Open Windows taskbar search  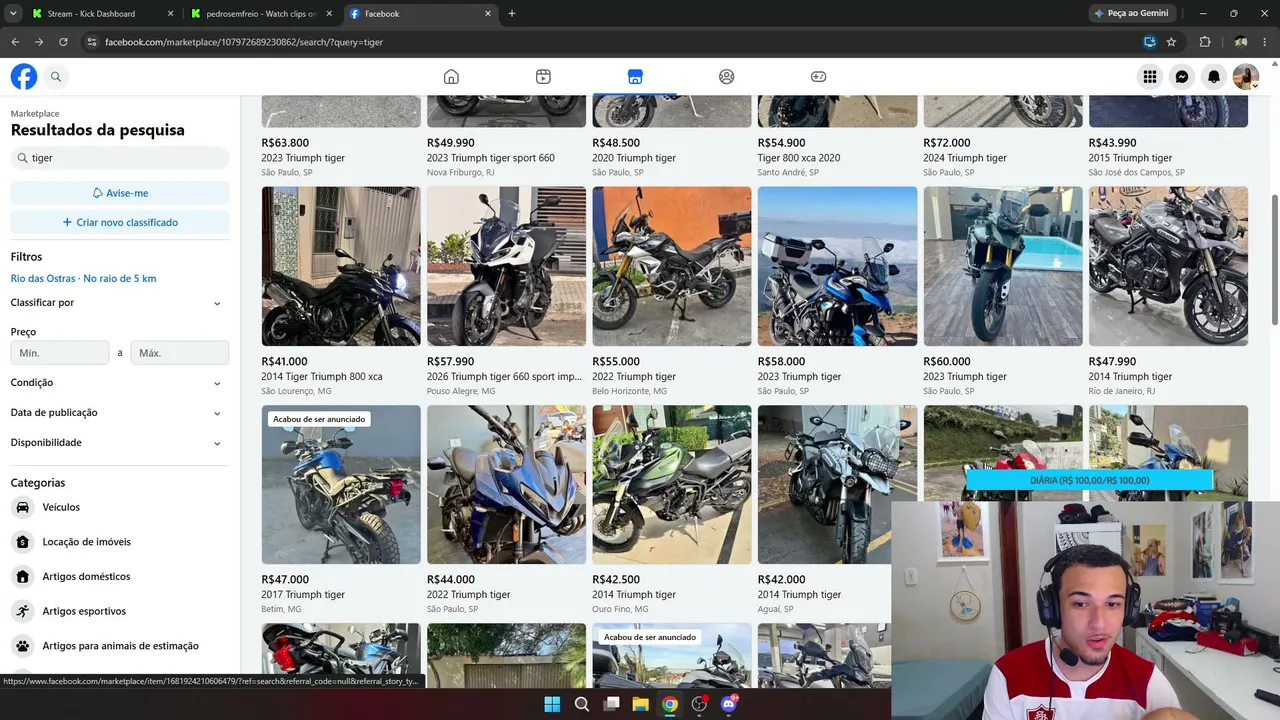coord(581,704)
